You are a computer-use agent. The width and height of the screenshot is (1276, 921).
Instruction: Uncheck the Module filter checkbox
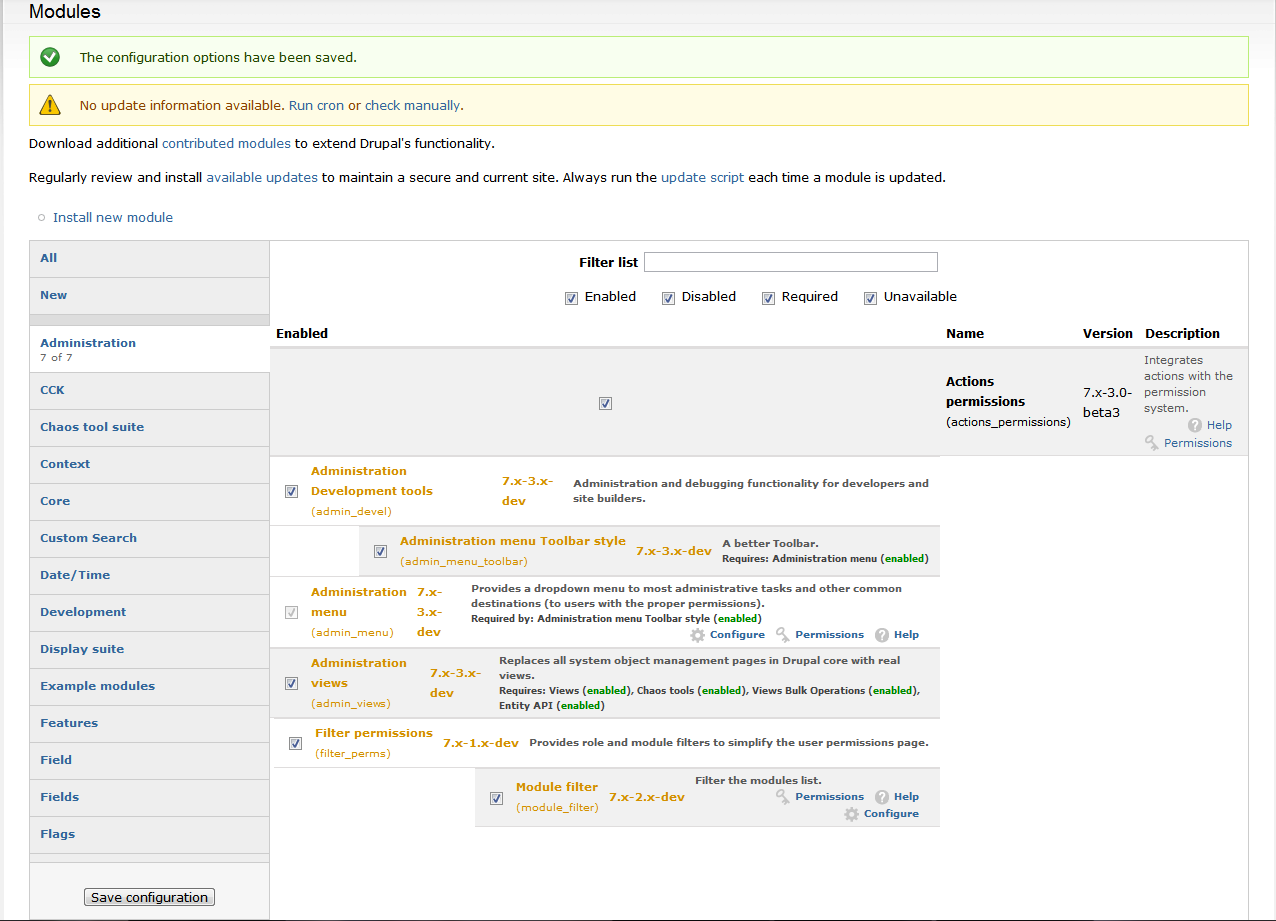[x=496, y=798]
